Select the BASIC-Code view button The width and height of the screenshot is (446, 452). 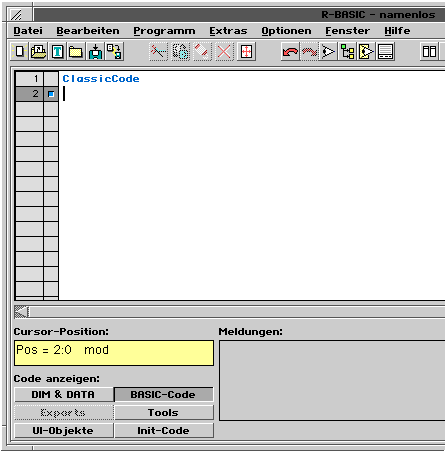pos(163,394)
